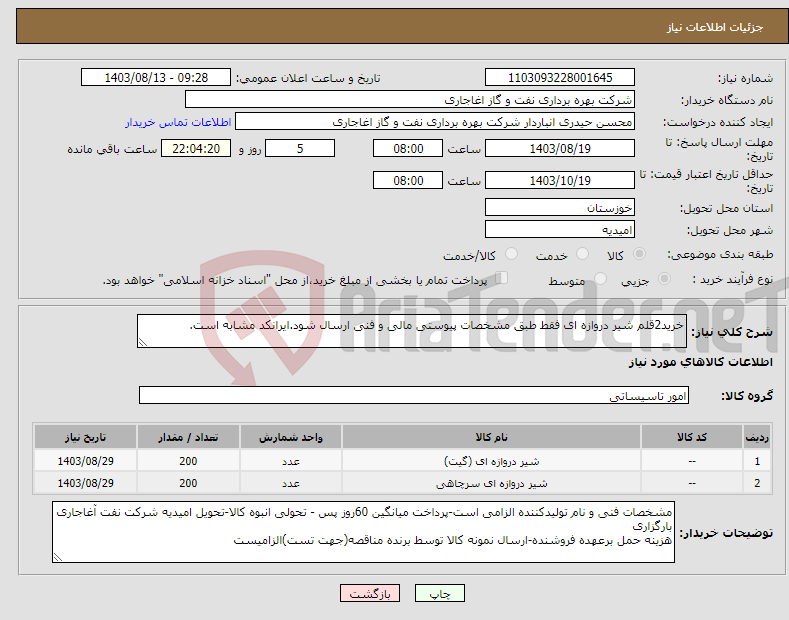The height and width of the screenshot is (620, 789).
Task: Click the general need description text area
Action: point(412,331)
